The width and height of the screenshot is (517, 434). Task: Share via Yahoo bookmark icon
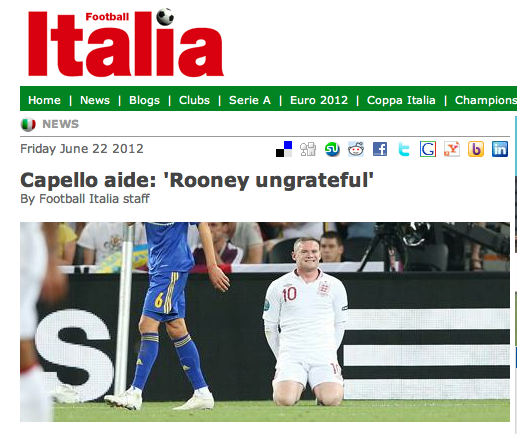[452, 149]
